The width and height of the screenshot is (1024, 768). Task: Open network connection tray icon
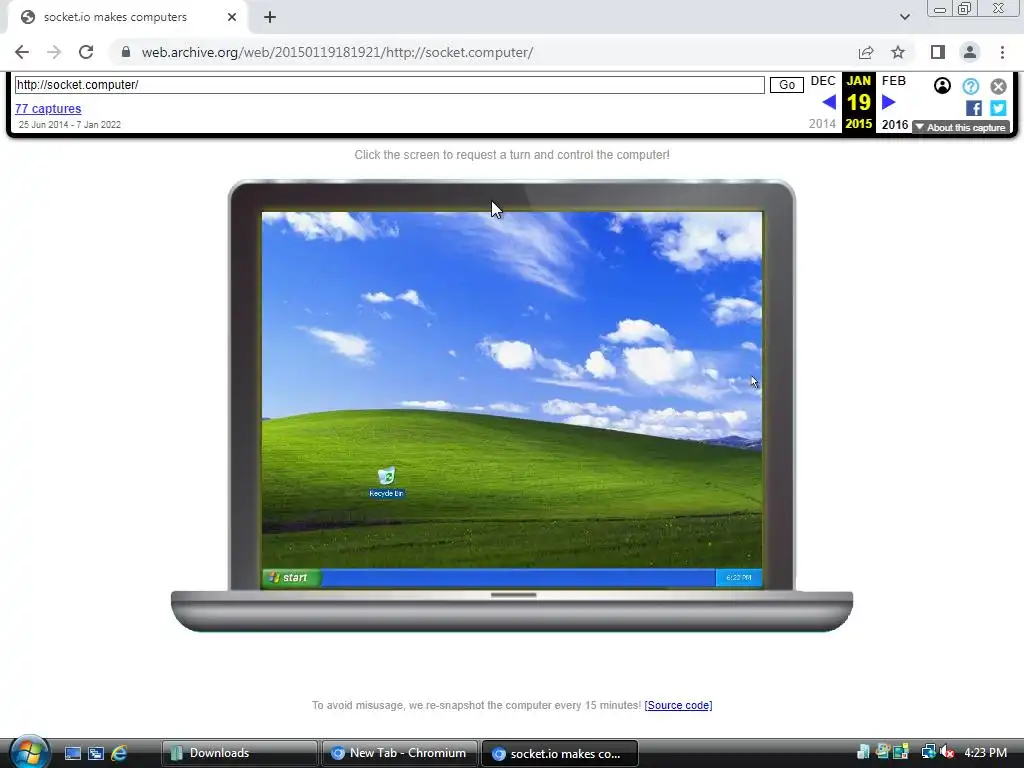coord(928,752)
